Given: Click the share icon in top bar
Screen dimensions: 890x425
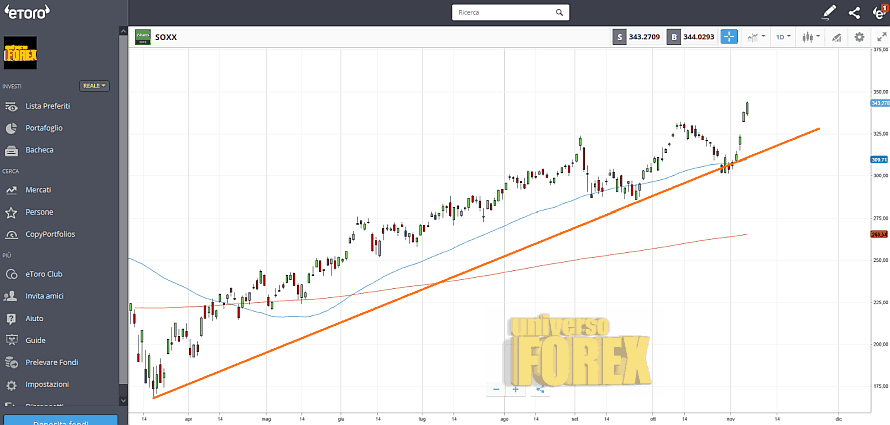Looking at the screenshot, I should tap(854, 13).
